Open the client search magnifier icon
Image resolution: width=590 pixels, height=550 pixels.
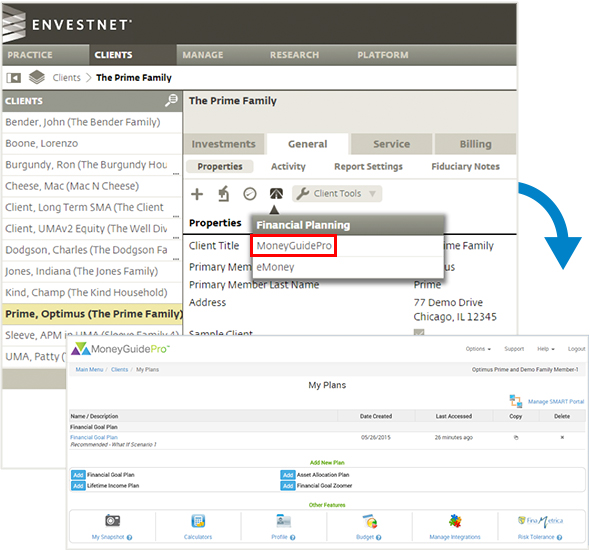tap(171, 100)
